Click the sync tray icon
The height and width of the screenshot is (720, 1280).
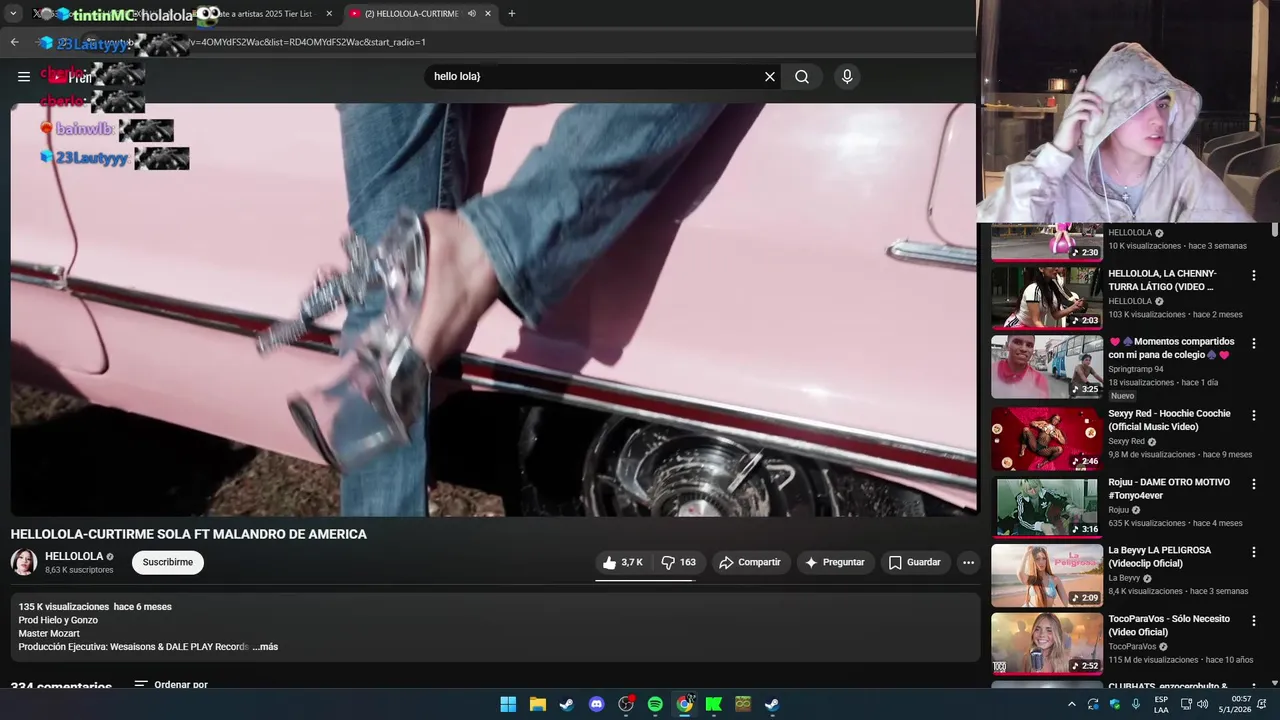(1093, 704)
